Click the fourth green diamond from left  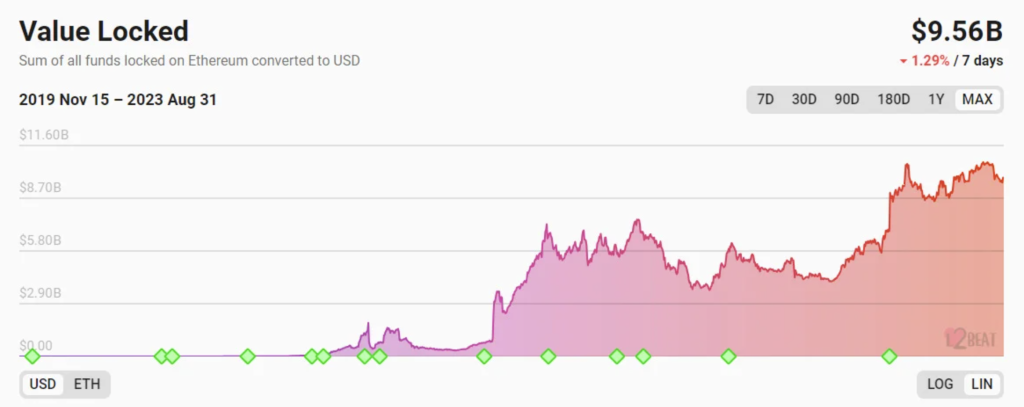(248, 356)
